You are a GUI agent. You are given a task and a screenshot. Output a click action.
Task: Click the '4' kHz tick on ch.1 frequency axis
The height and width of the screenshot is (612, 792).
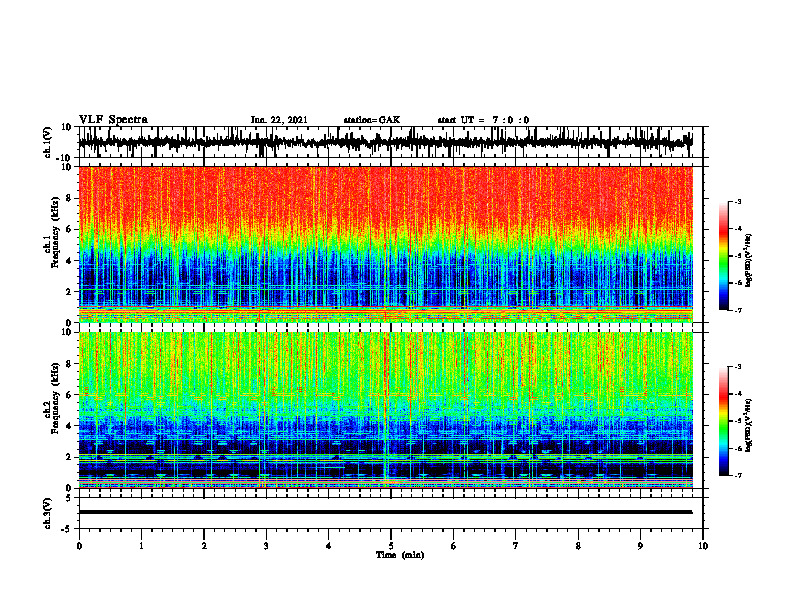[x=69, y=261]
